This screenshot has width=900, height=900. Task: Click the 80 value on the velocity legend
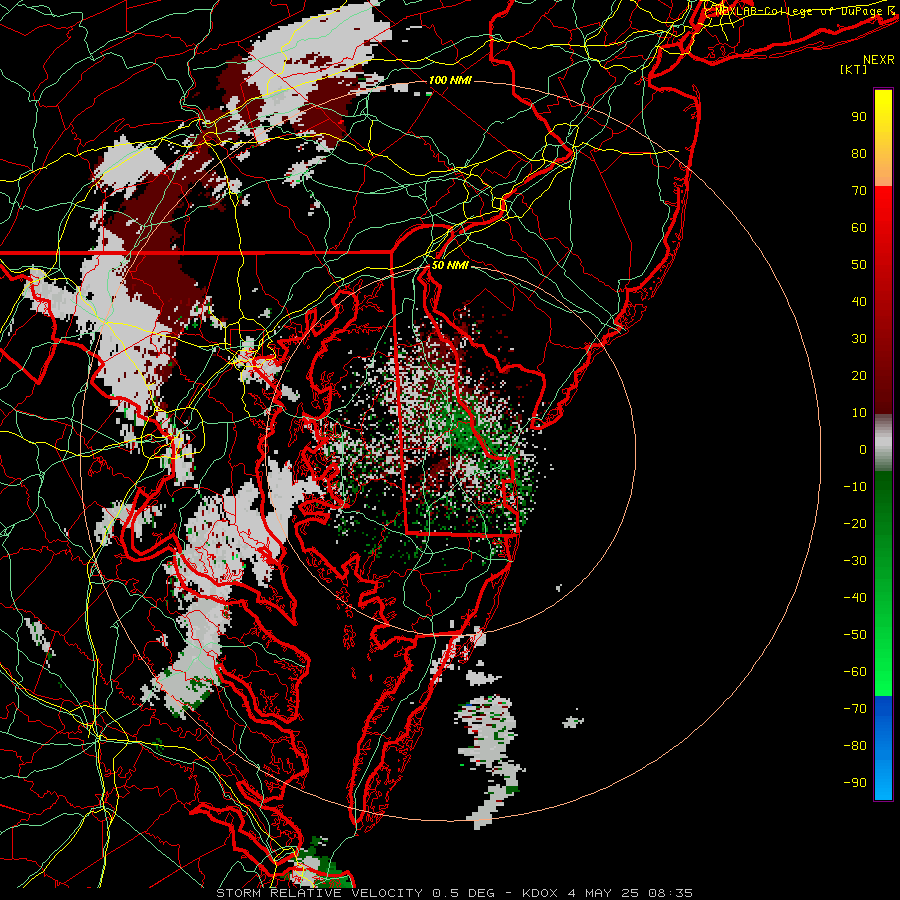pos(859,154)
